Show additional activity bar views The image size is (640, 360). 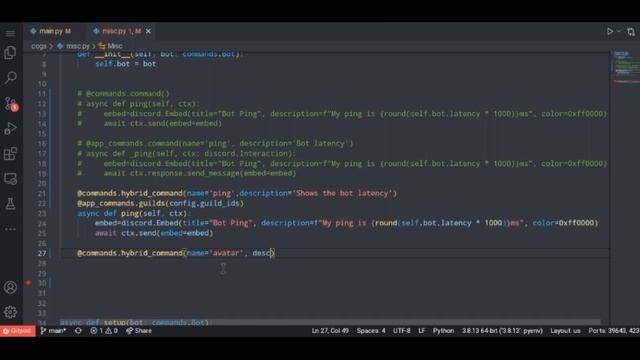click(x=10, y=229)
